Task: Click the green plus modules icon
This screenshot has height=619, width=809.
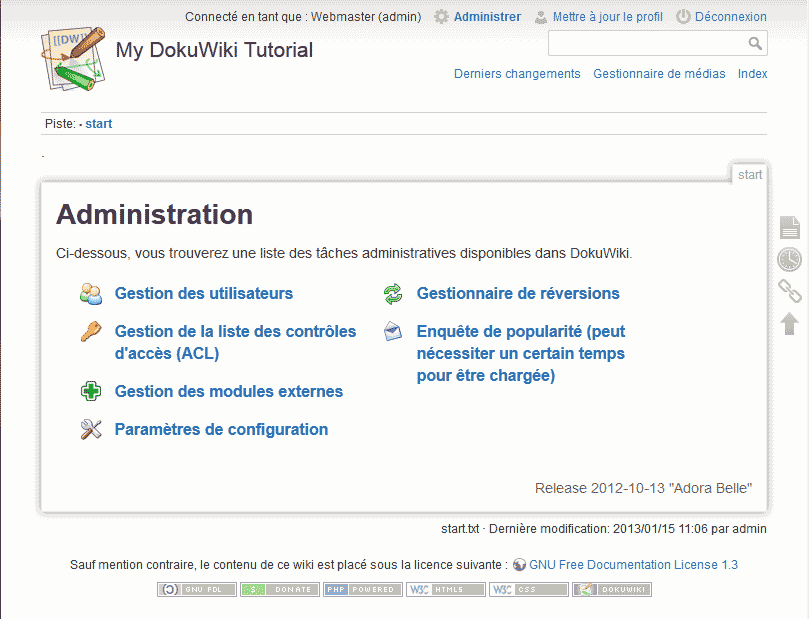Action: coord(91,391)
